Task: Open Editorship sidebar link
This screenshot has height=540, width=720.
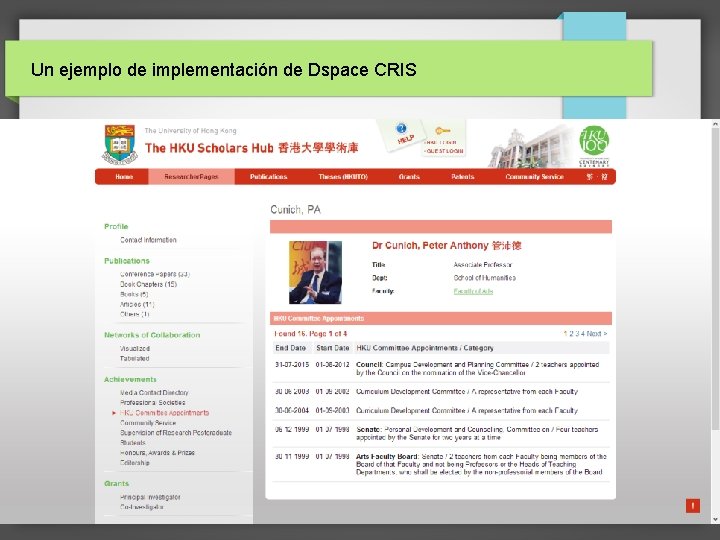Action: point(135,463)
